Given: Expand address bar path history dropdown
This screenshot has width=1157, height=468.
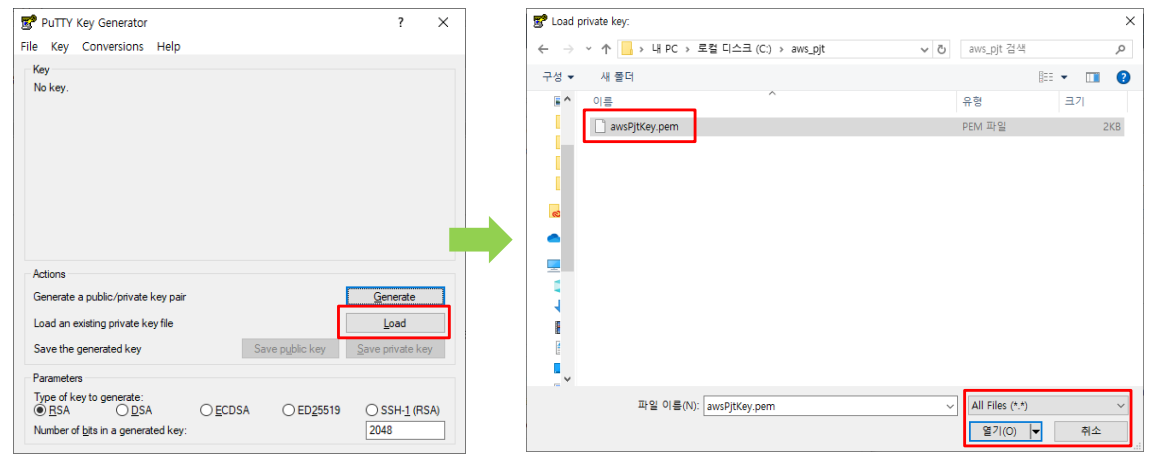Looking at the screenshot, I should coord(925,49).
